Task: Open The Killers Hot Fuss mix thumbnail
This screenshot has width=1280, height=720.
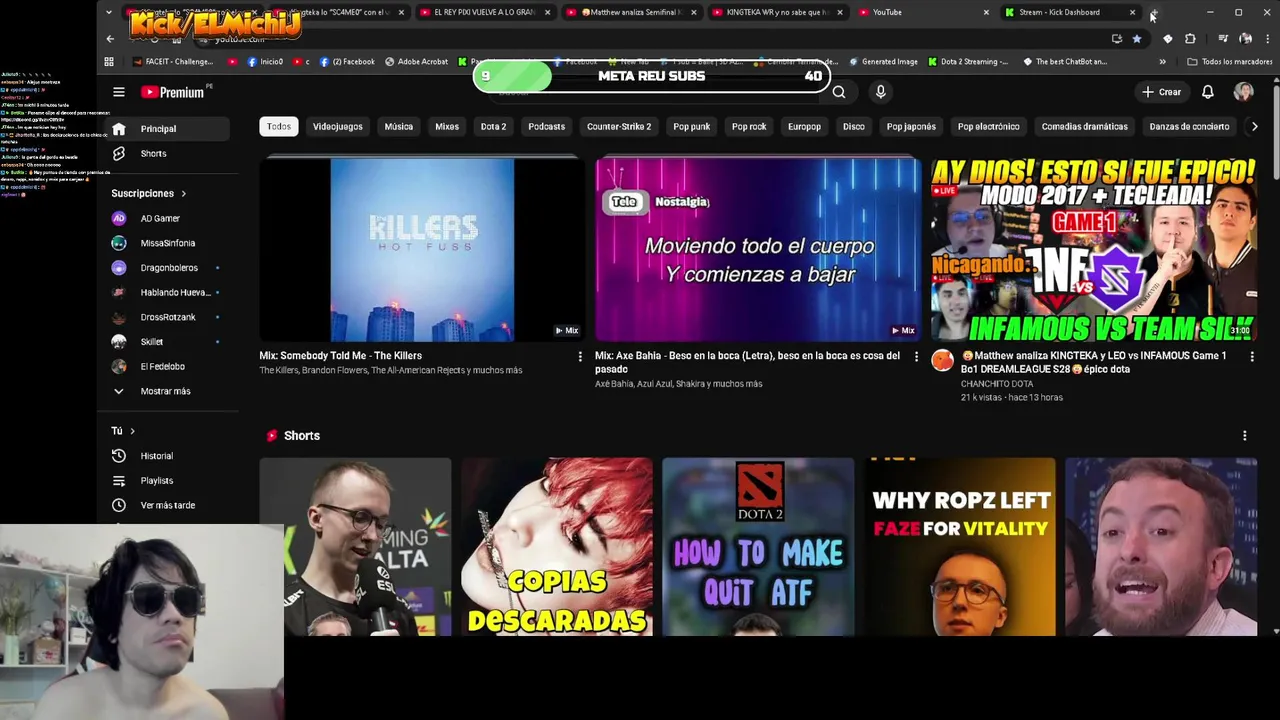Action: point(422,250)
